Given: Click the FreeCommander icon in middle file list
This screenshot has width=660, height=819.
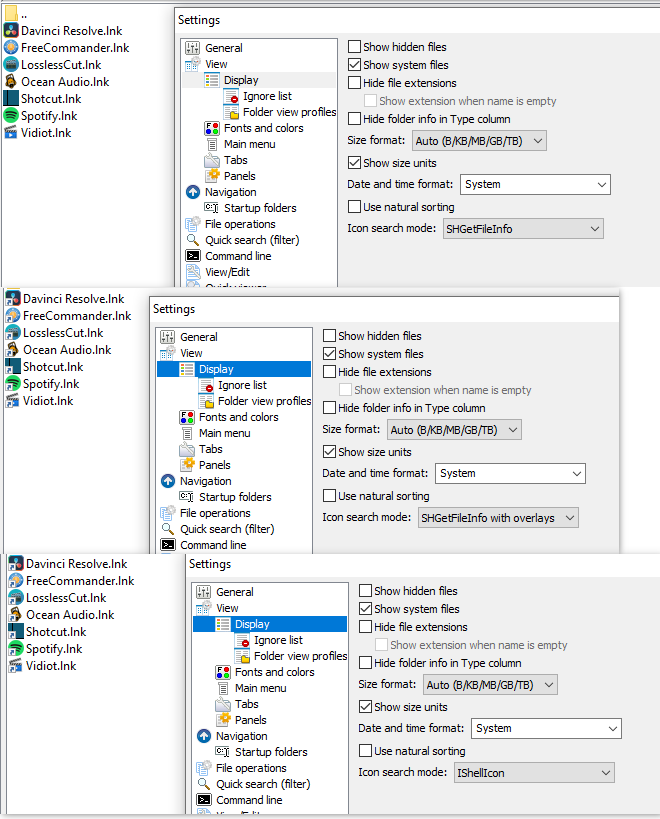Looking at the screenshot, I should tap(13, 315).
